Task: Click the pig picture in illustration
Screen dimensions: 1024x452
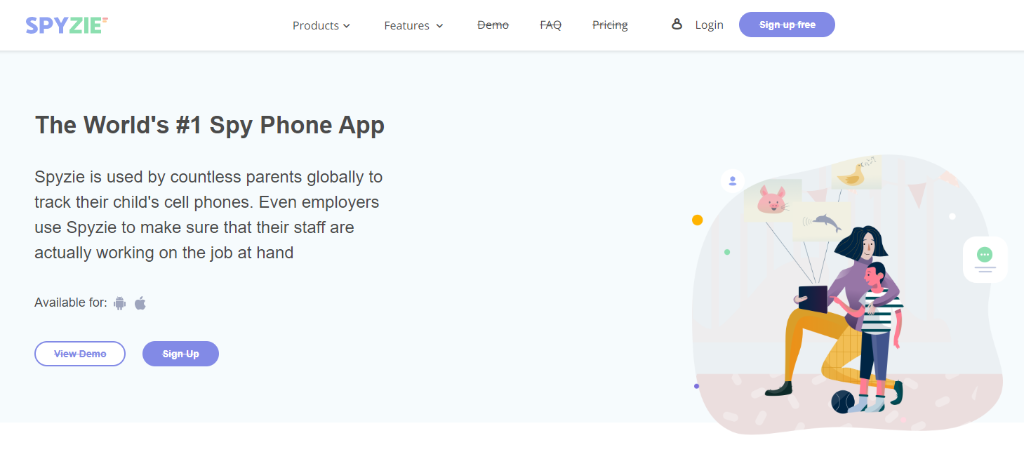Action: [772, 200]
